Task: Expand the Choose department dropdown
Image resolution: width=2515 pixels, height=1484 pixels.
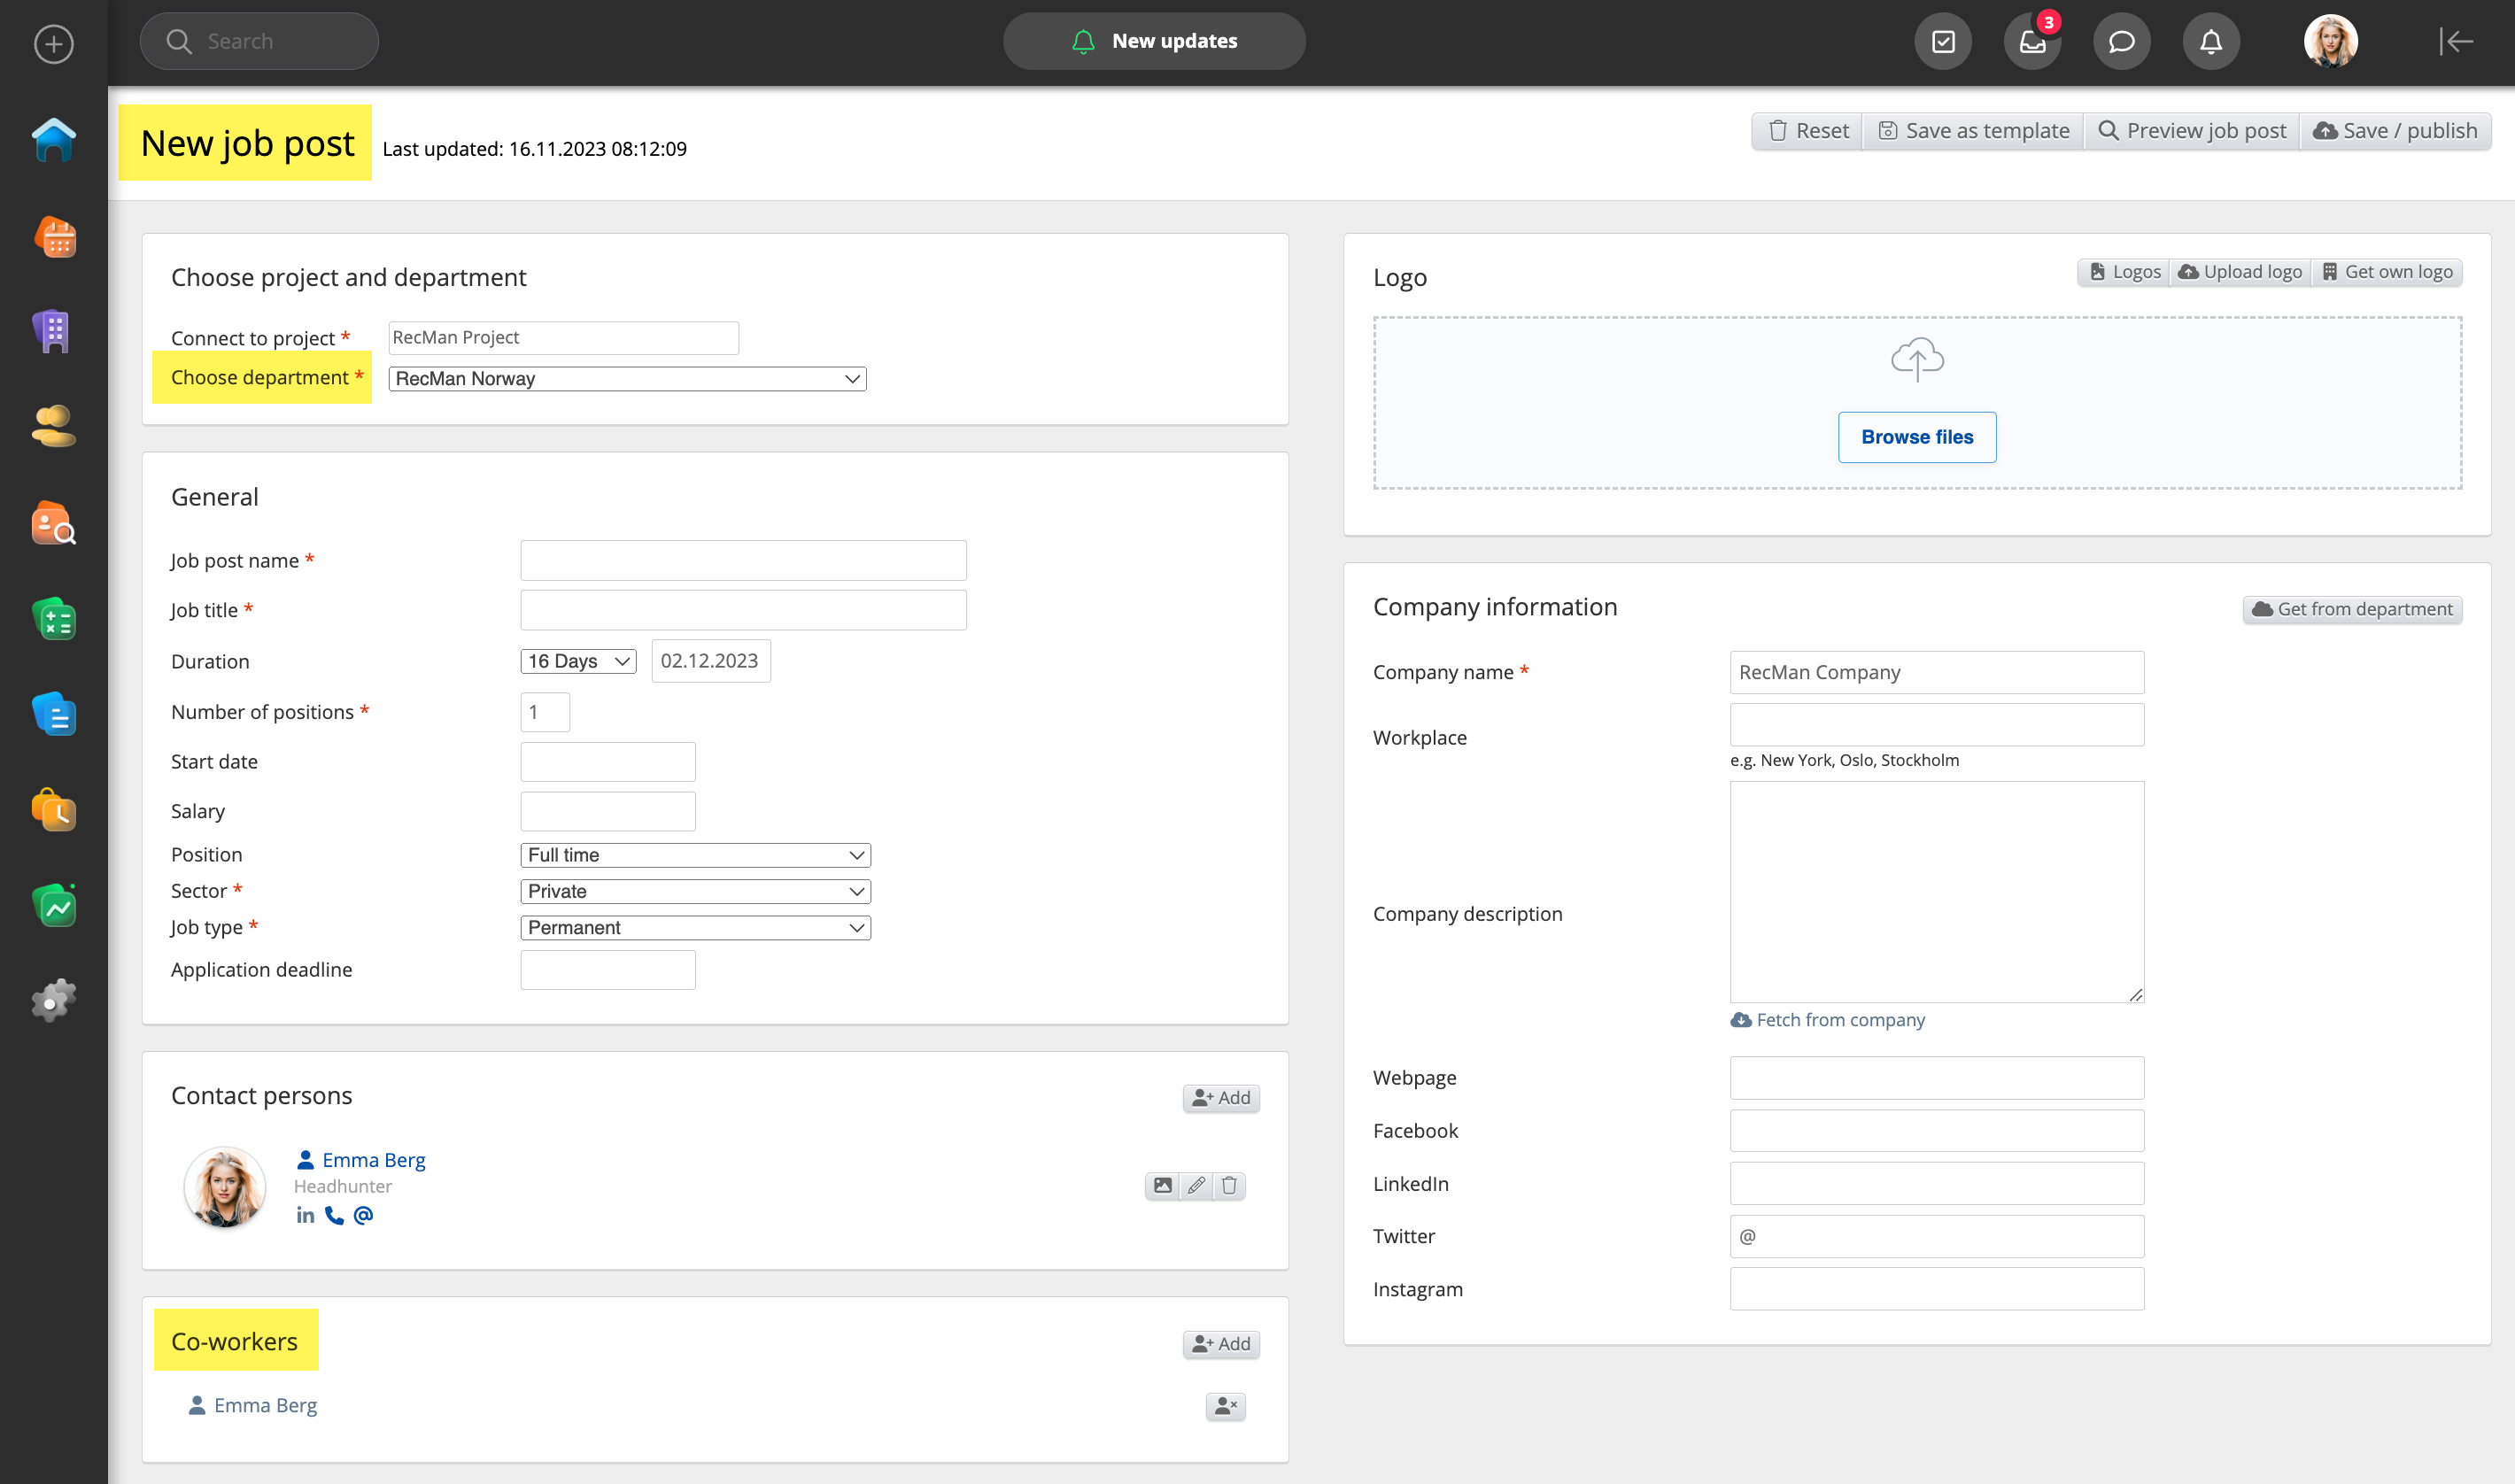Action: pyautogui.click(x=627, y=379)
